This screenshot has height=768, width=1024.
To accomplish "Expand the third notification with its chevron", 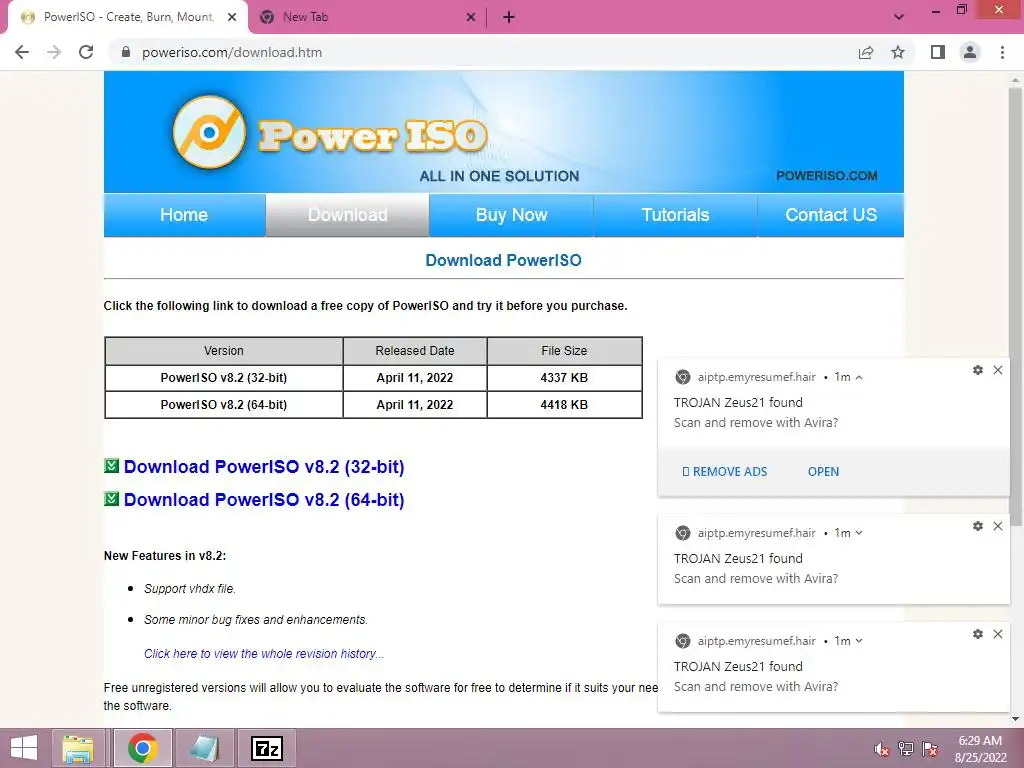I will tap(859, 641).
